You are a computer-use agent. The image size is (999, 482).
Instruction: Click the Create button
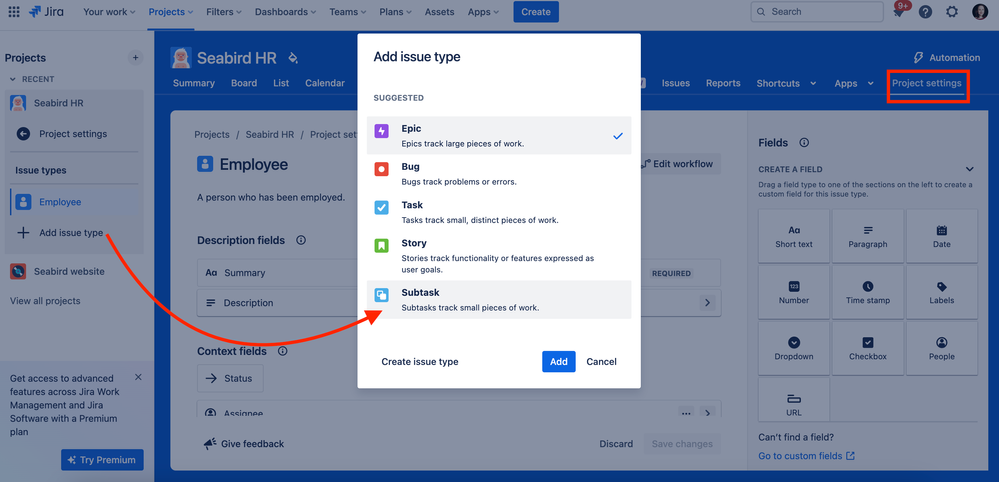[536, 12]
